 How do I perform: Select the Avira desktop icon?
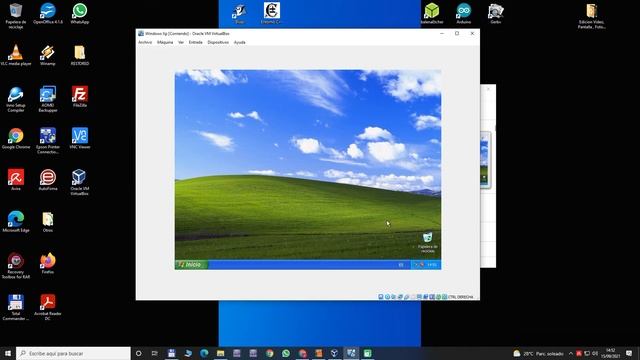coord(16,180)
